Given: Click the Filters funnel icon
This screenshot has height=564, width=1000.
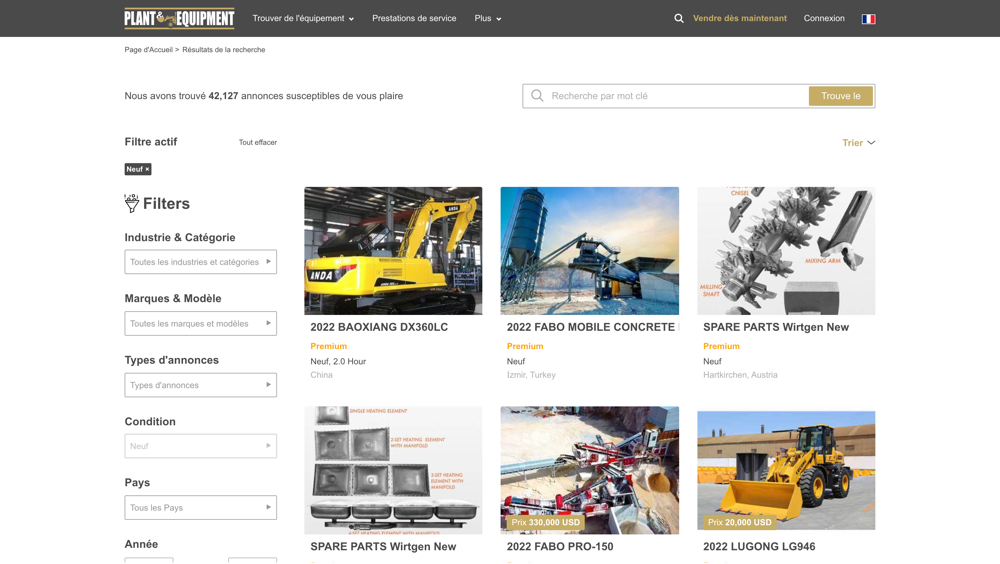Looking at the screenshot, I should point(131,203).
